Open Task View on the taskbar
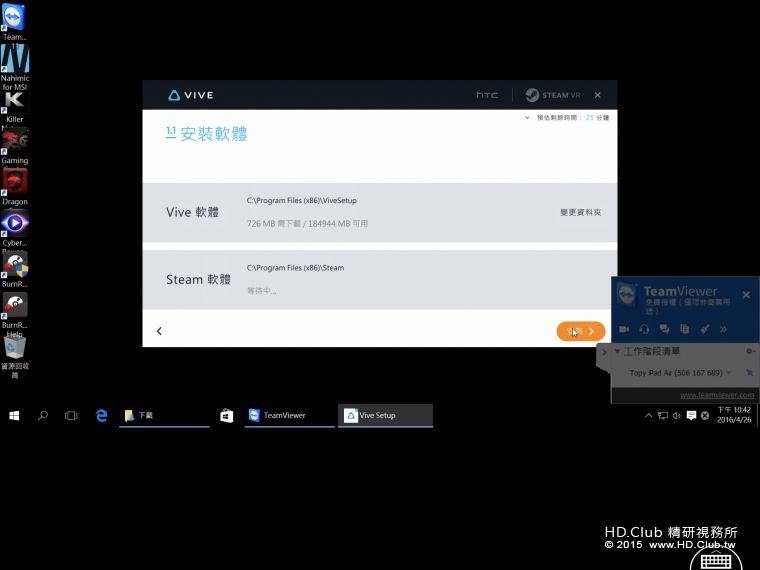Image resolution: width=760 pixels, height=570 pixels. pyautogui.click(x=71, y=415)
